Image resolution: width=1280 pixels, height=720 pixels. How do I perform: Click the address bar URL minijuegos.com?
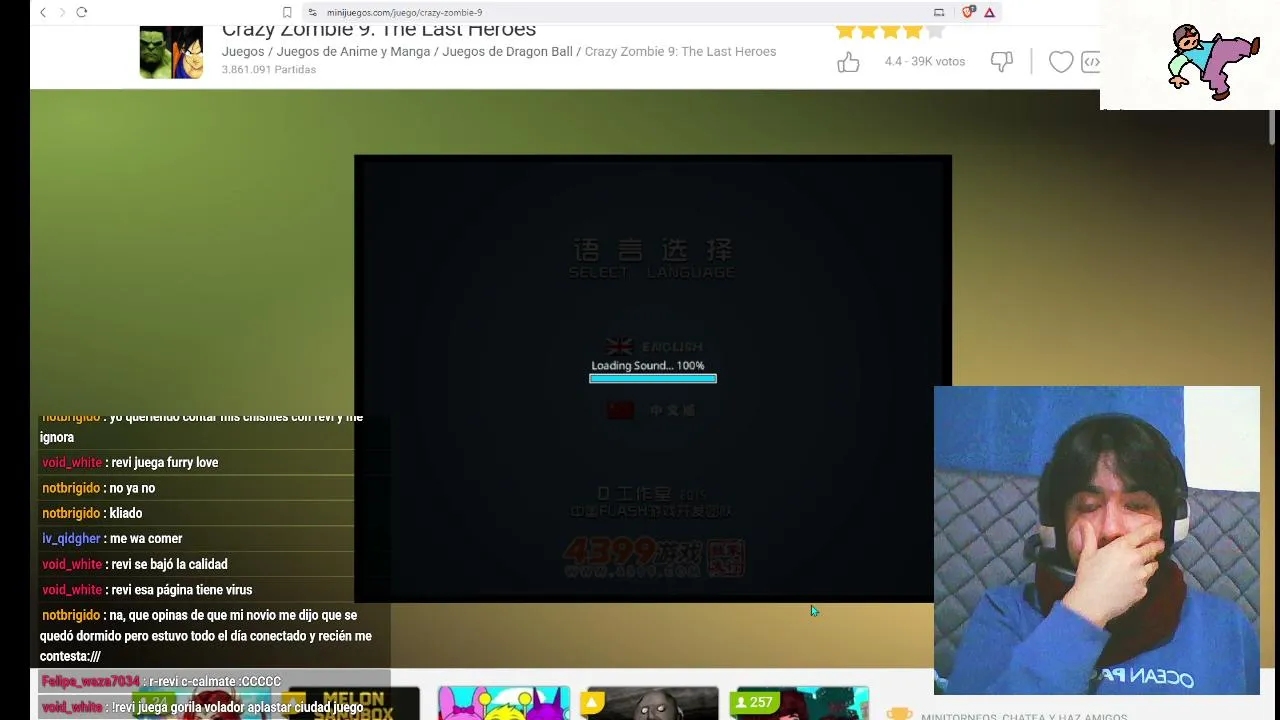point(404,13)
